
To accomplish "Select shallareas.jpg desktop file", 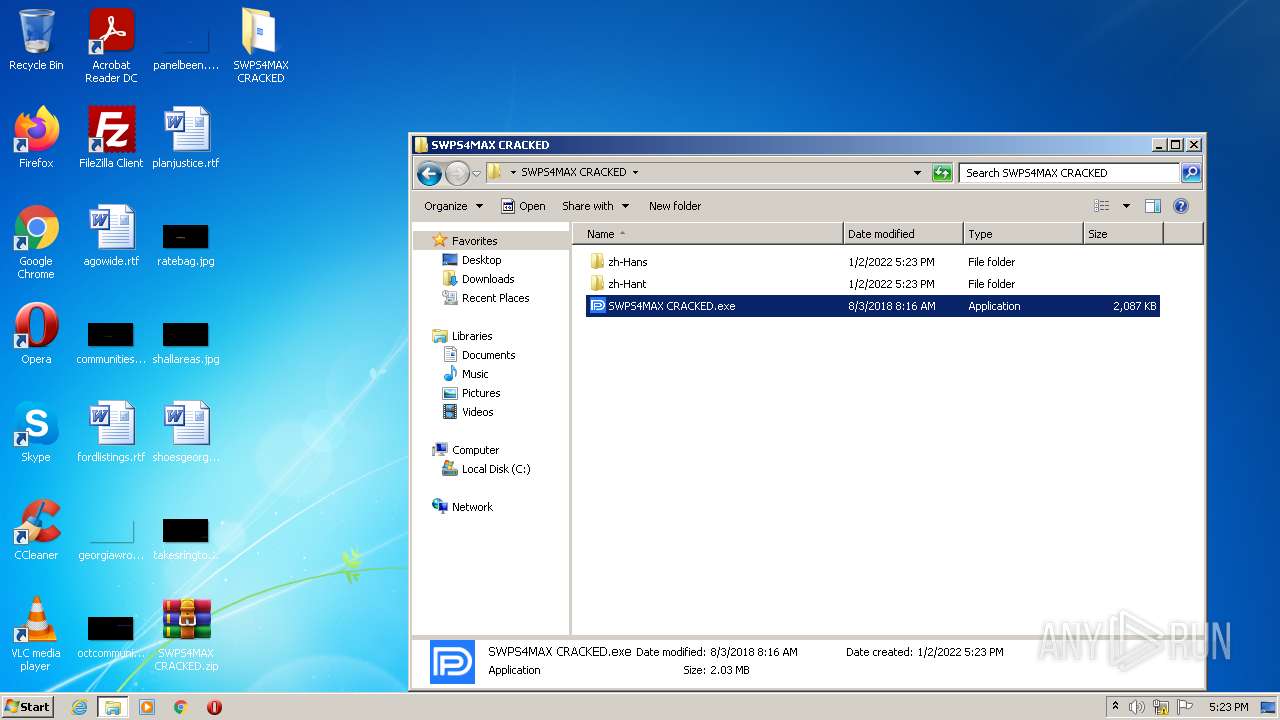I will tap(186, 342).
